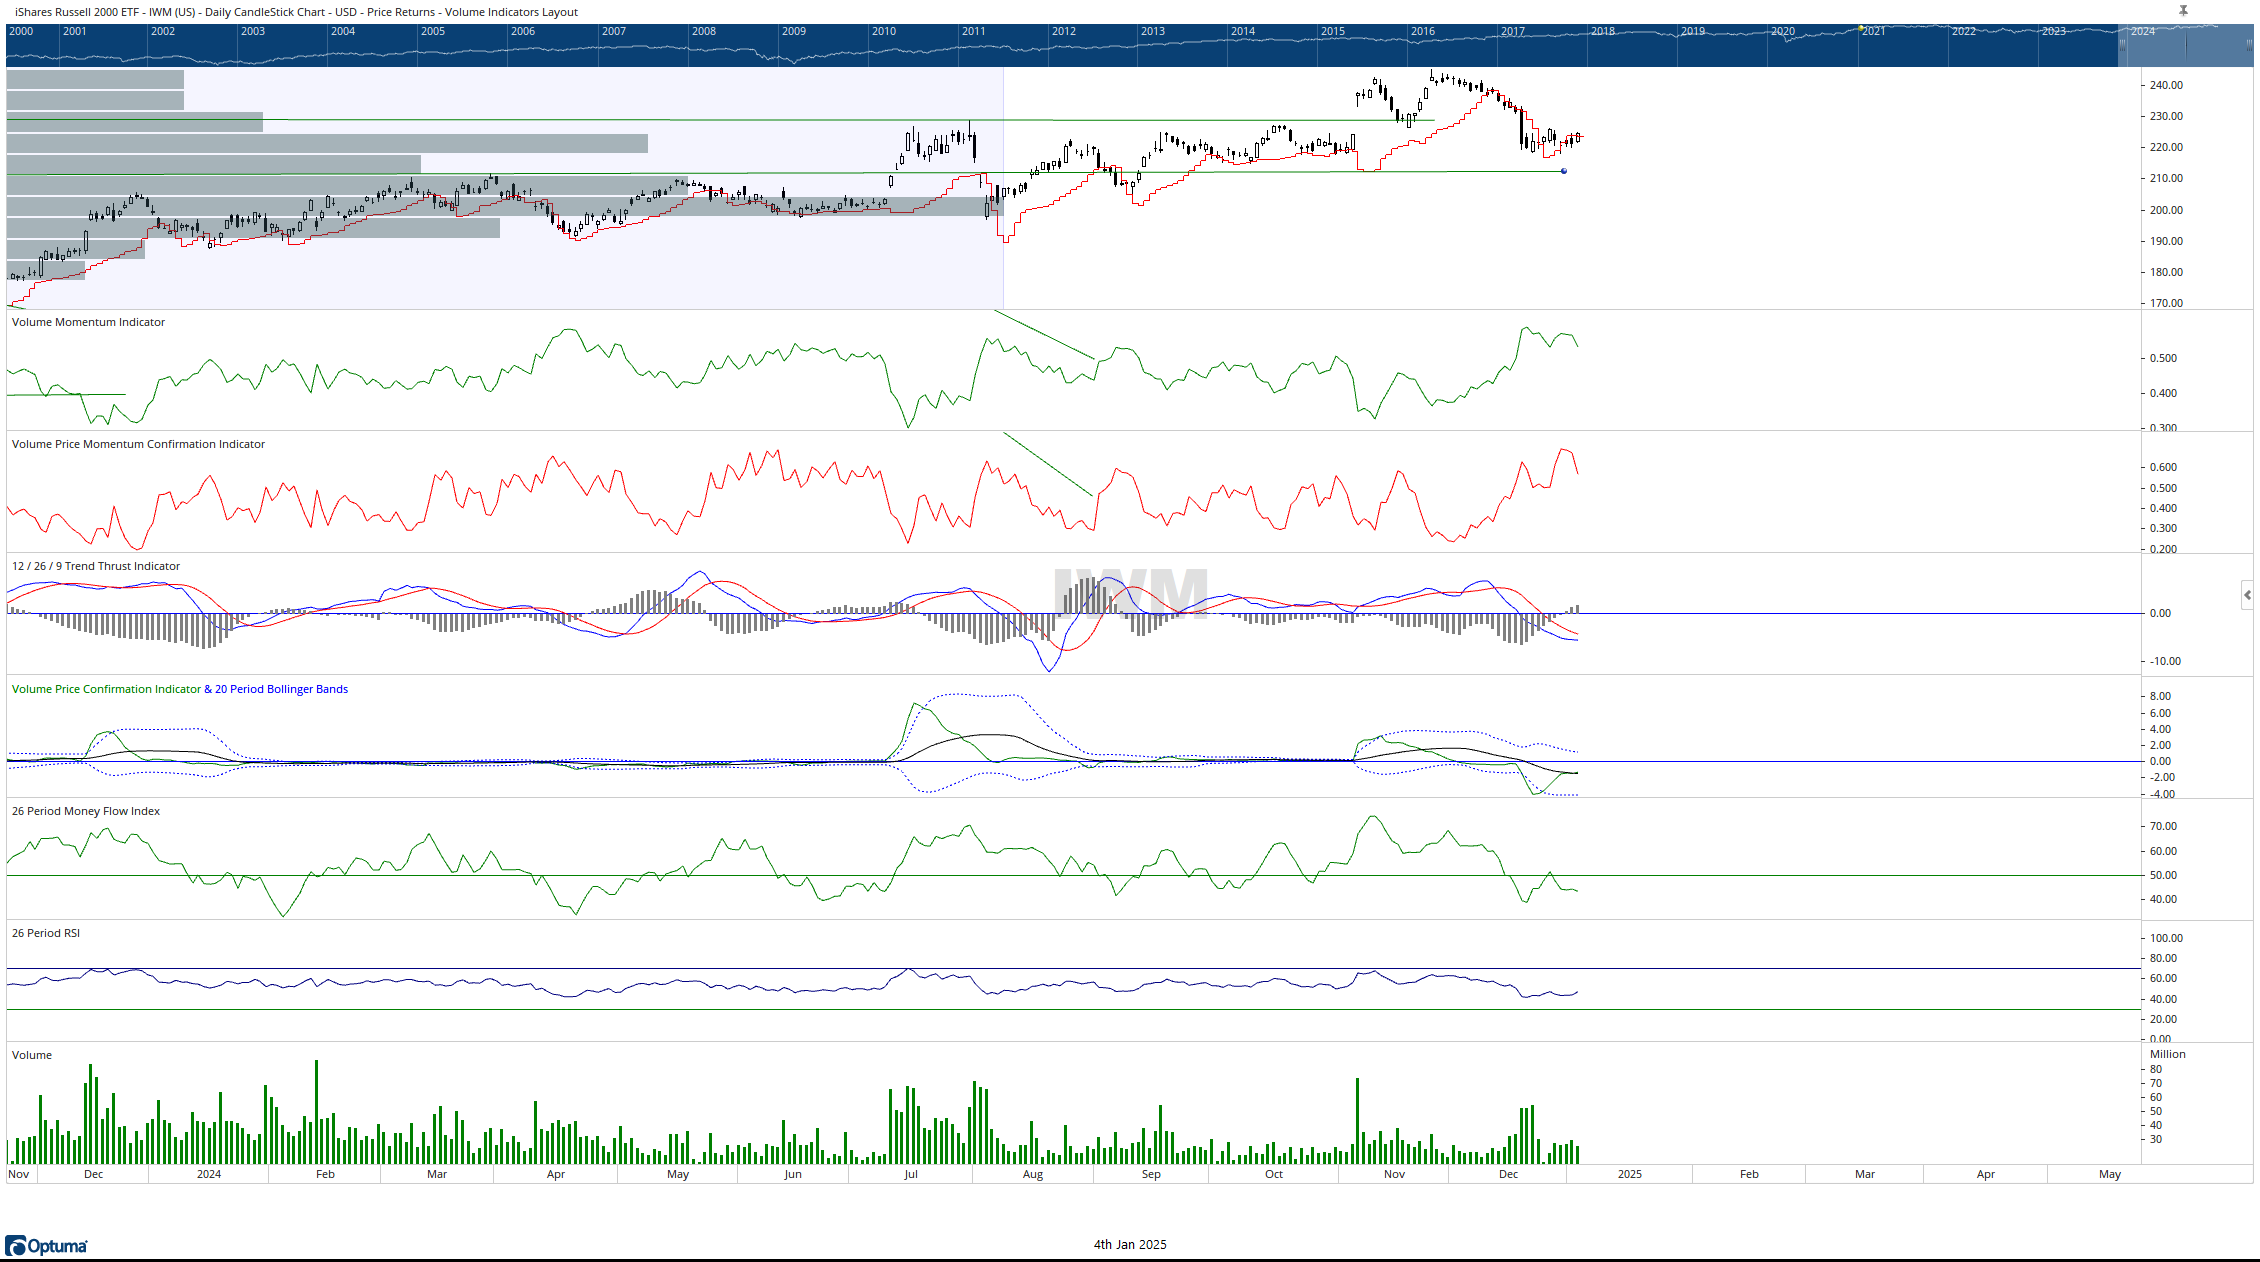Click the pin icon at top right
This screenshot has width=2260, height=1262.
coord(2183,11)
